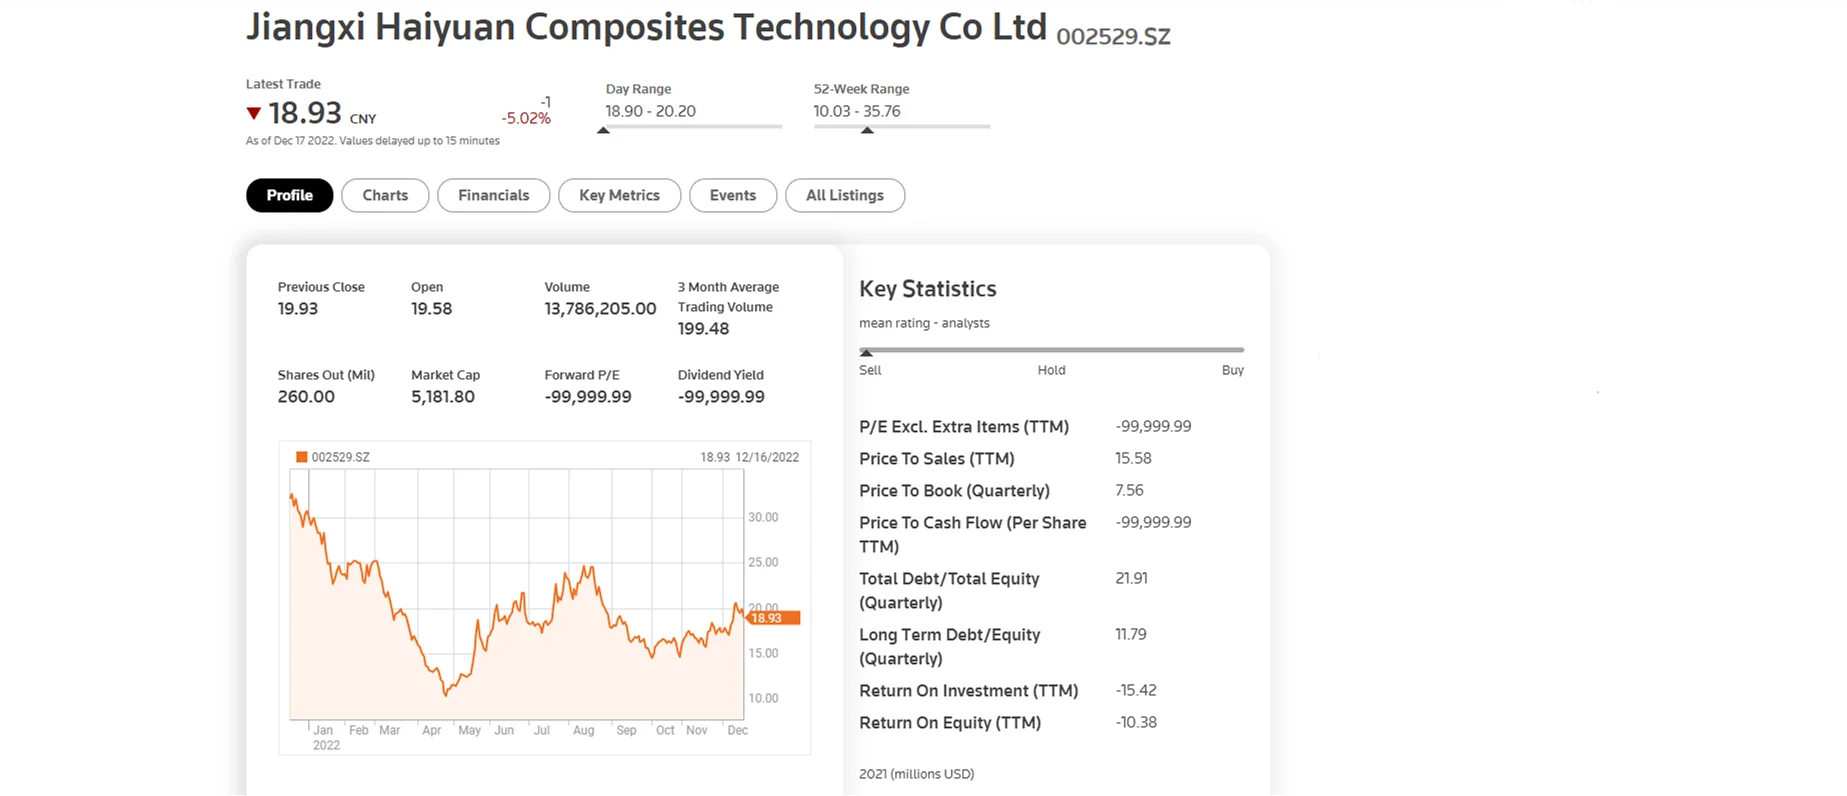Click the orange price line in the chart
The width and height of the screenshot is (1847, 796).
[x=520, y=607]
